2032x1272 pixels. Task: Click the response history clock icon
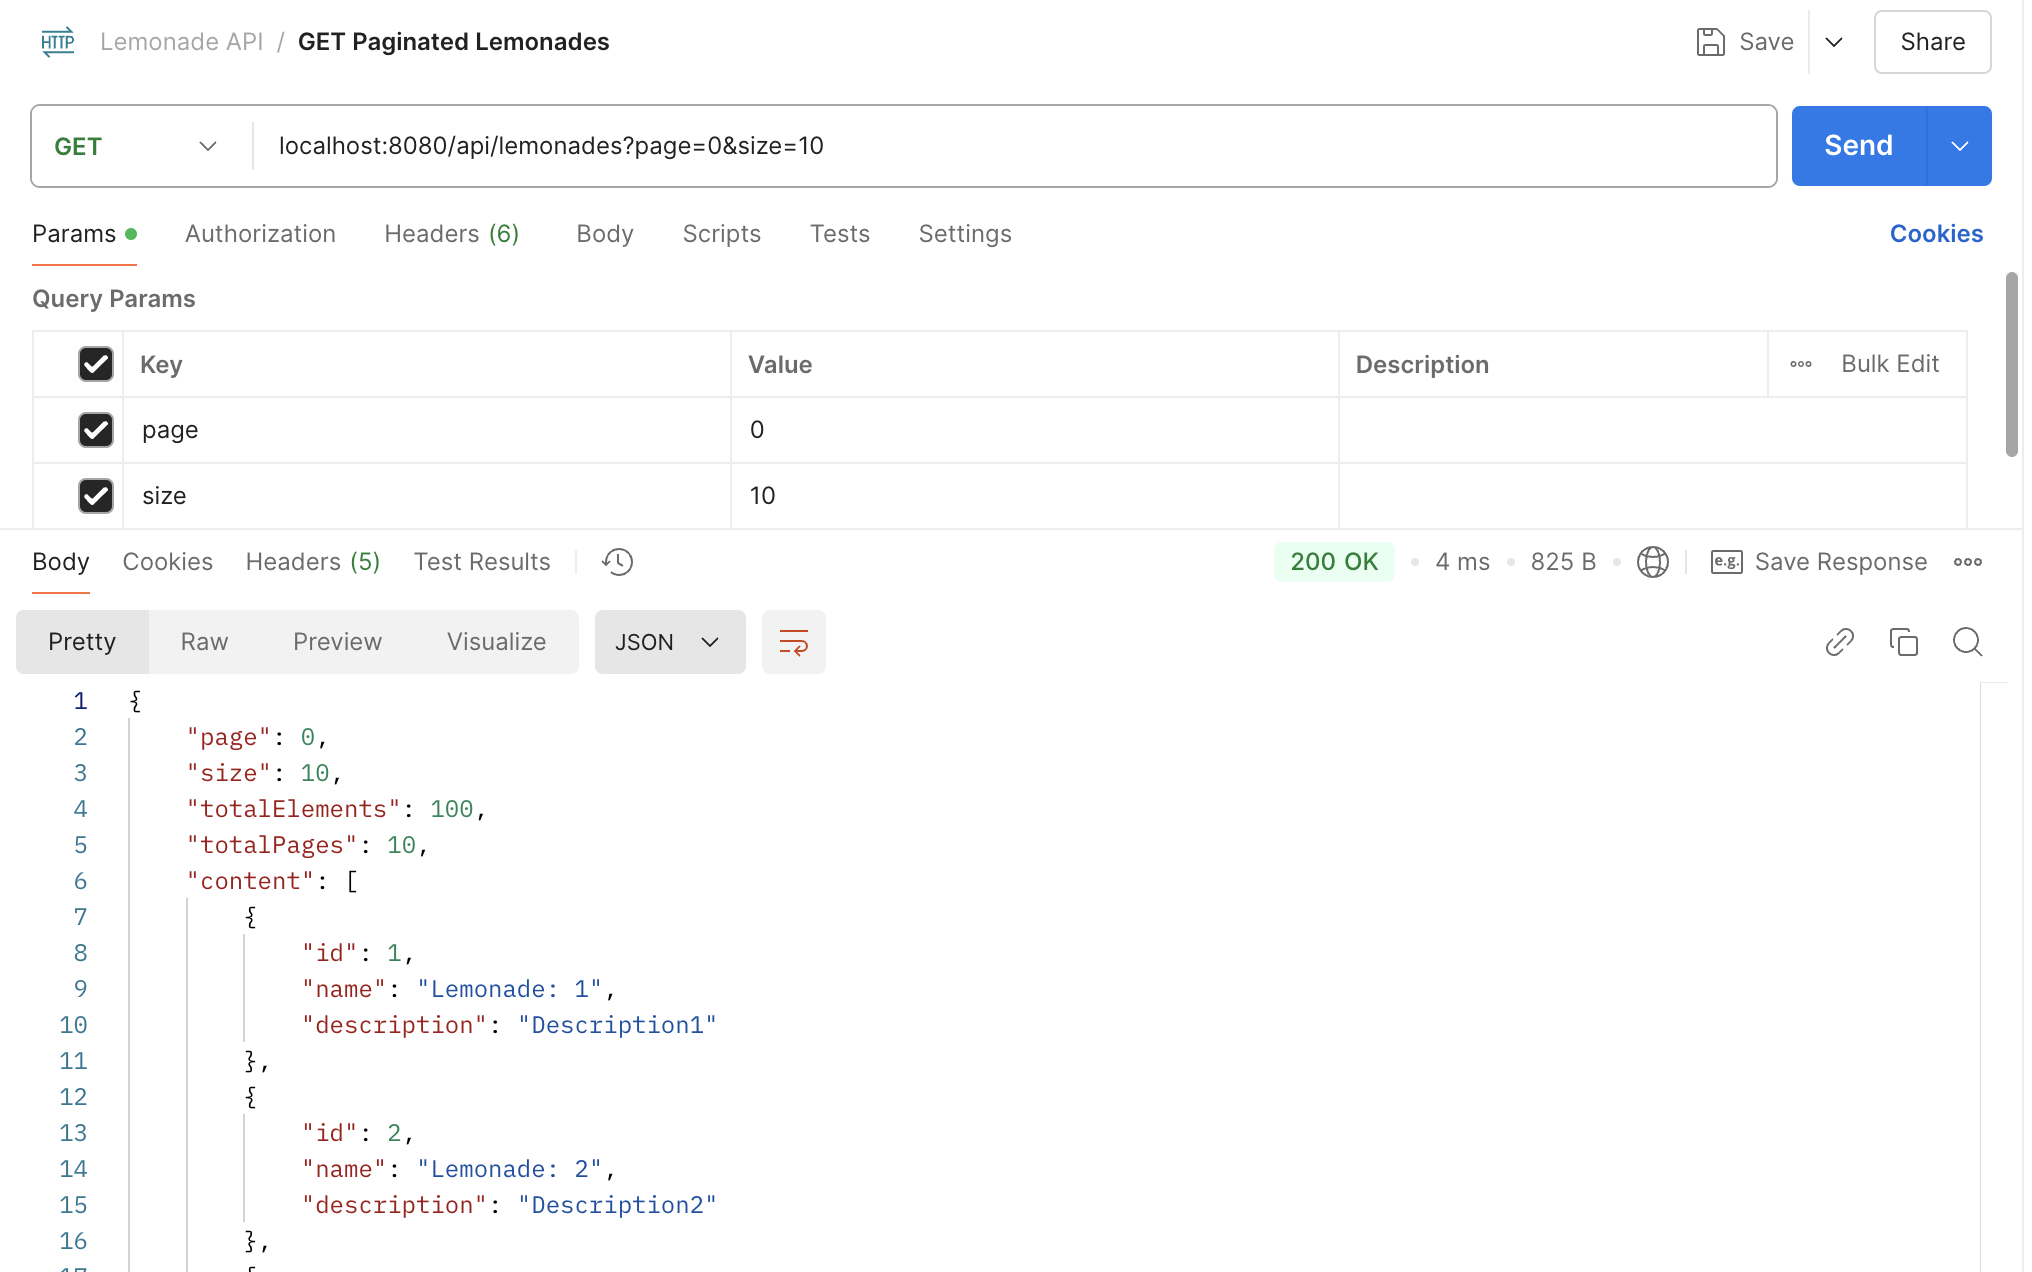pos(617,562)
